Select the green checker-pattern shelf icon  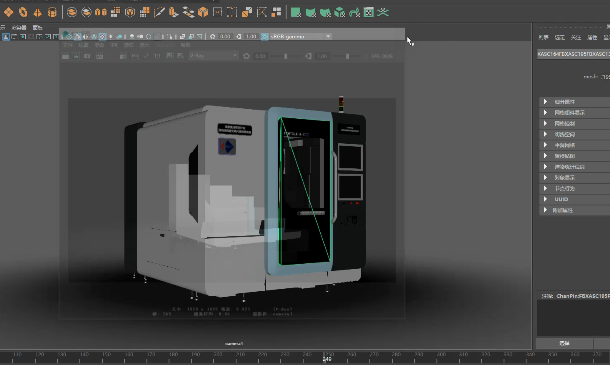tap(368, 12)
